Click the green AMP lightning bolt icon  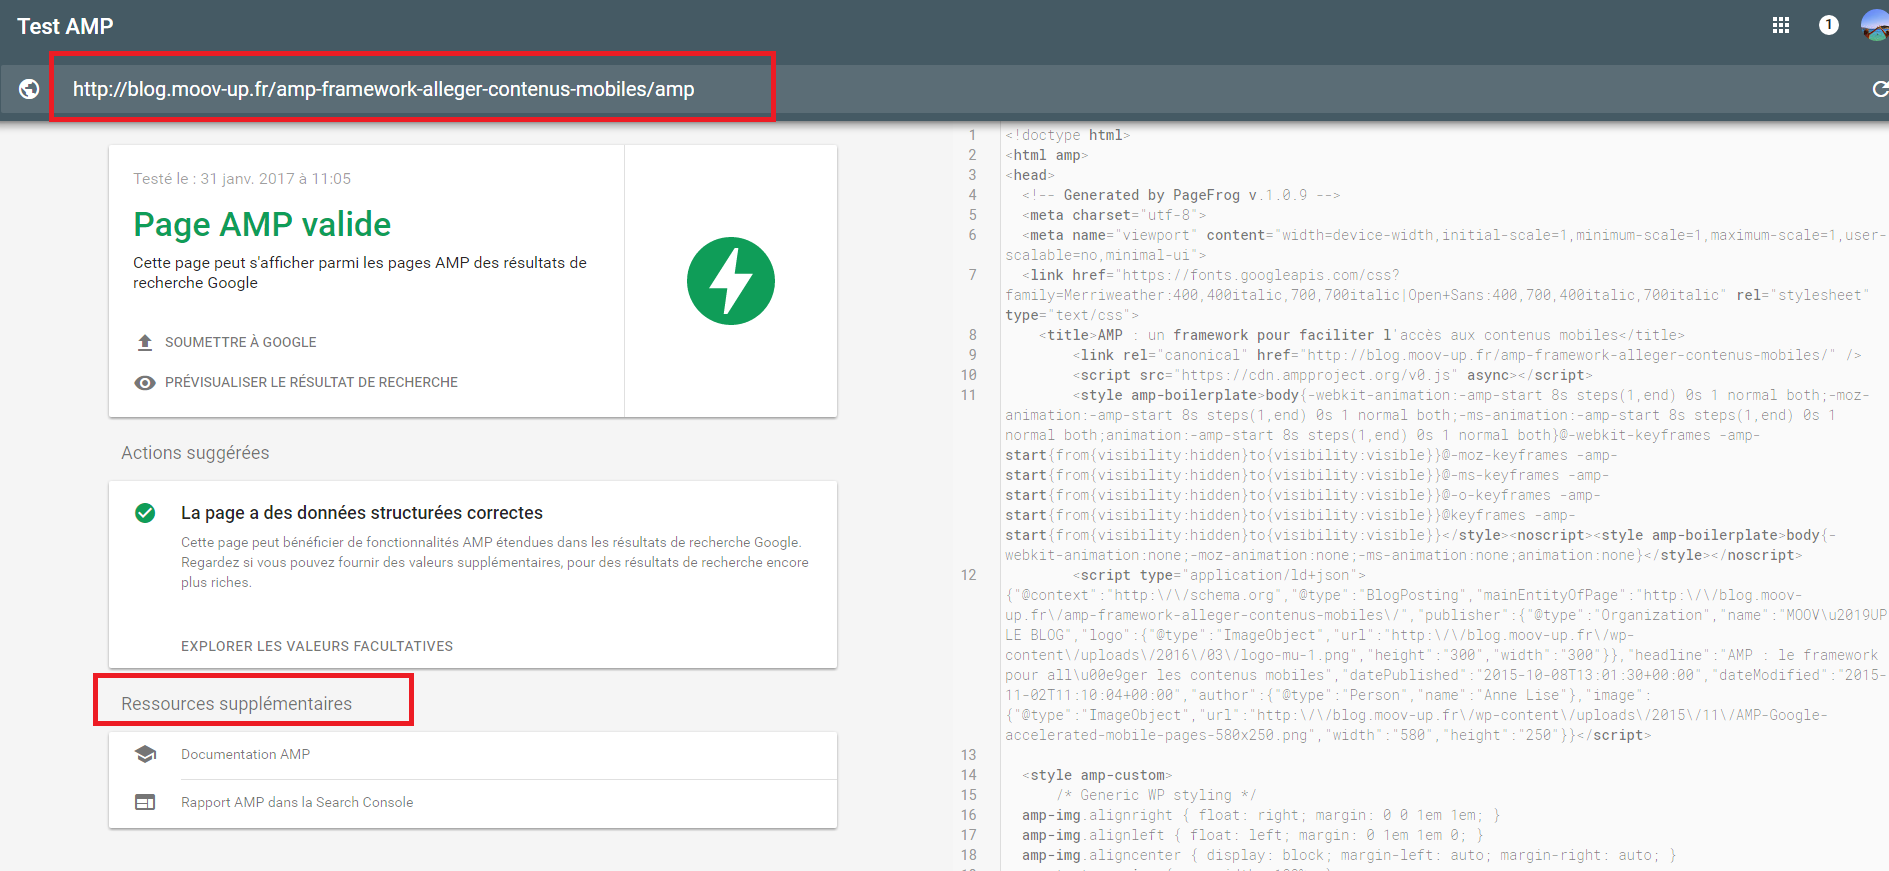coord(731,281)
